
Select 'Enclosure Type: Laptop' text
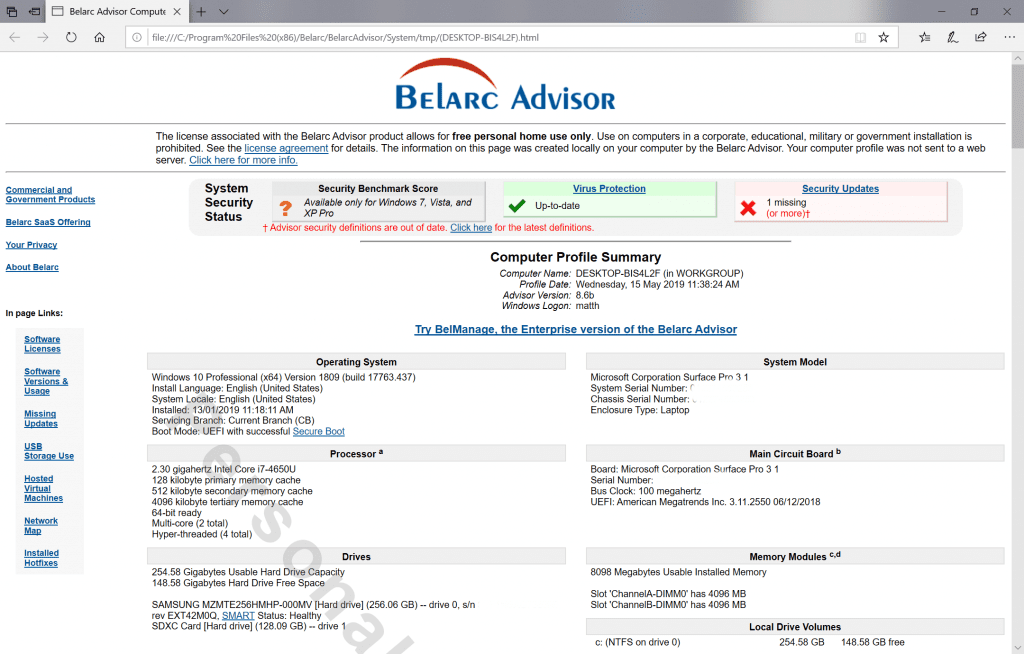[640, 410]
